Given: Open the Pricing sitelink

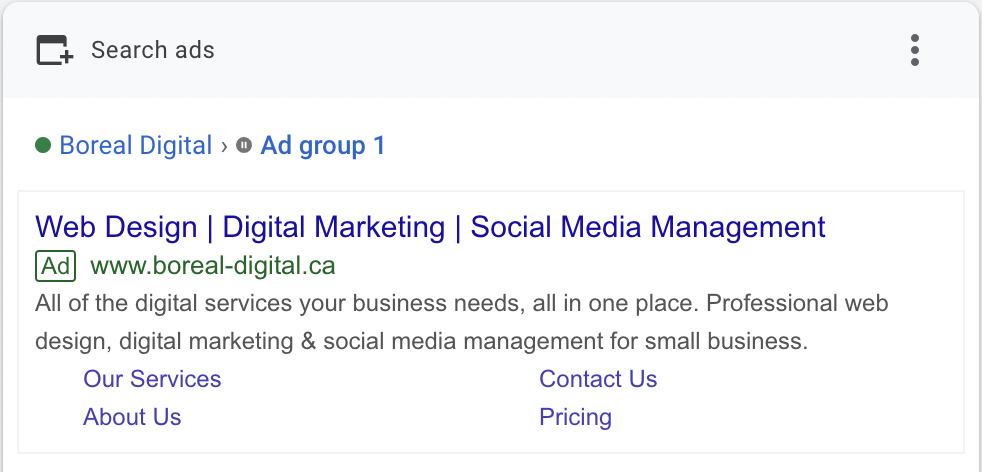Looking at the screenshot, I should (x=575, y=417).
